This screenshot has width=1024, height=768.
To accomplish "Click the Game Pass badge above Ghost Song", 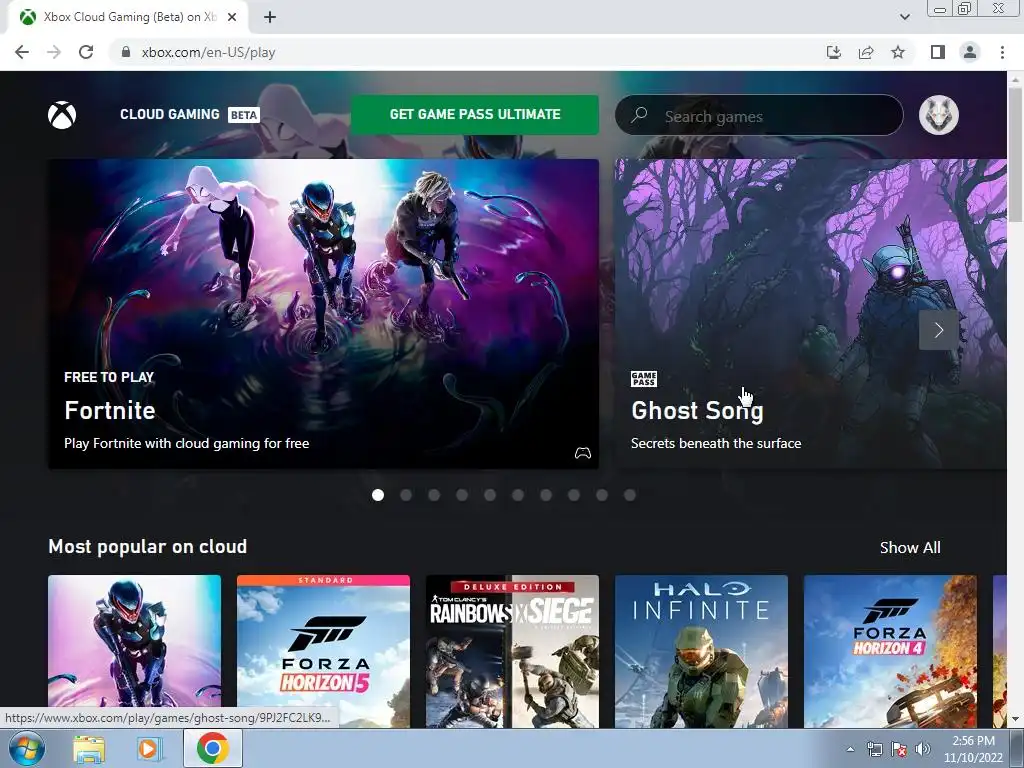I will 644,379.
